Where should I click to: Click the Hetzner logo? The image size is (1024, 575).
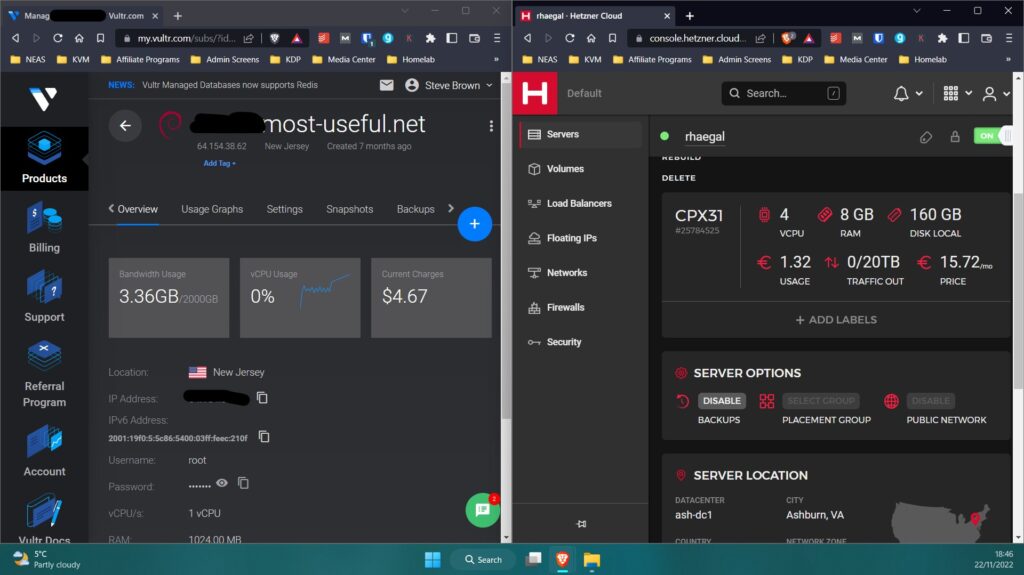tap(535, 93)
